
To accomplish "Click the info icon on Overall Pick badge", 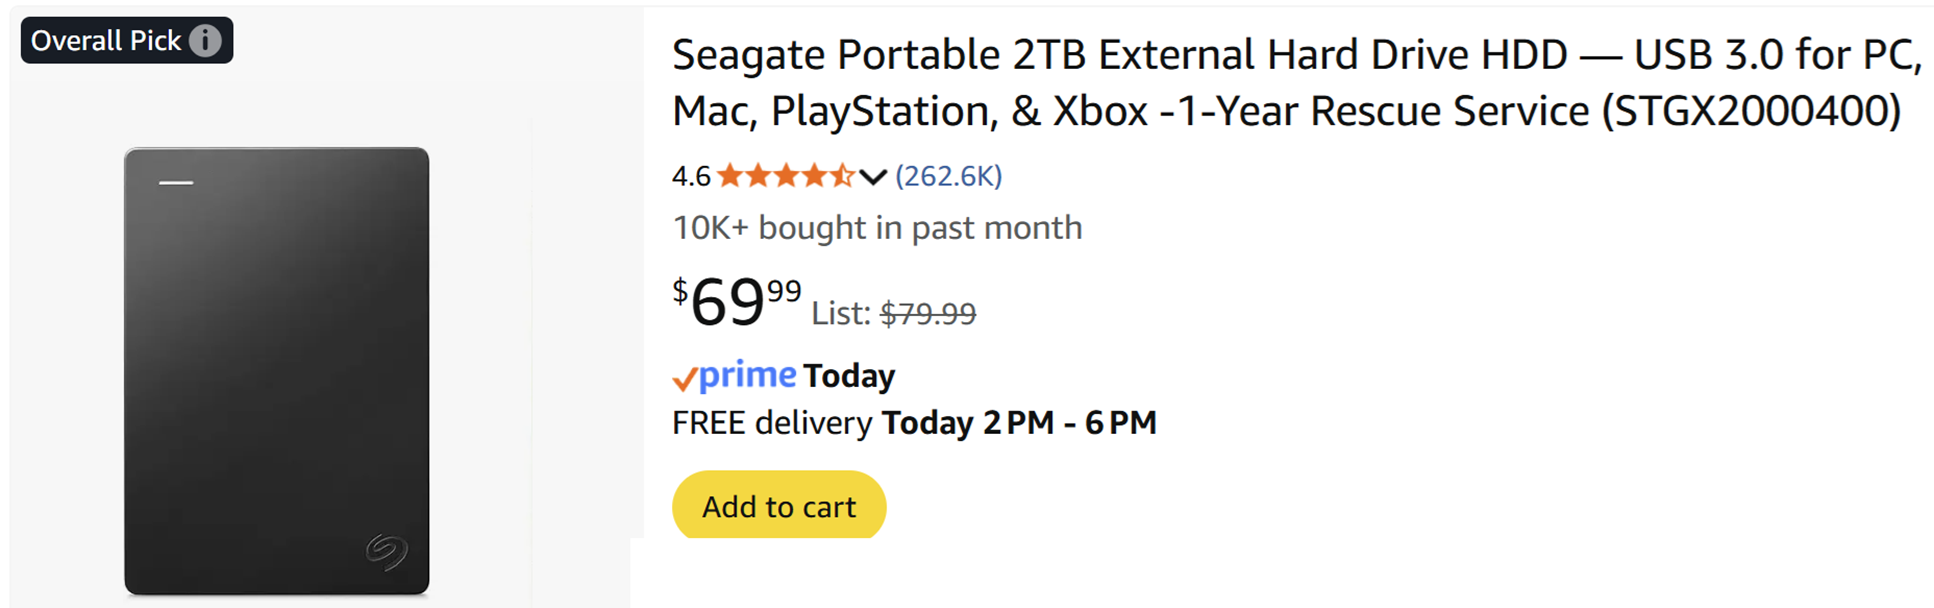I will point(205,41).
